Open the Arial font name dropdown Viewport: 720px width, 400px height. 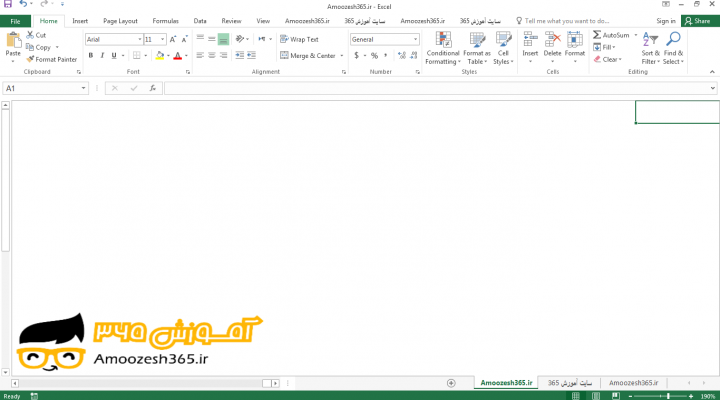[140, 39]
